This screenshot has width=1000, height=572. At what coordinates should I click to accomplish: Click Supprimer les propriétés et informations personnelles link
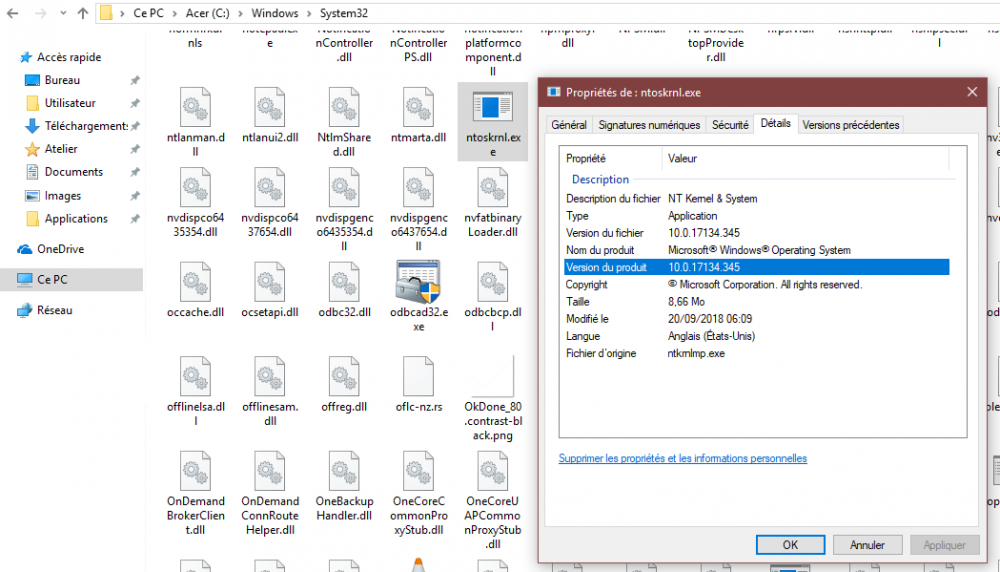682,458
